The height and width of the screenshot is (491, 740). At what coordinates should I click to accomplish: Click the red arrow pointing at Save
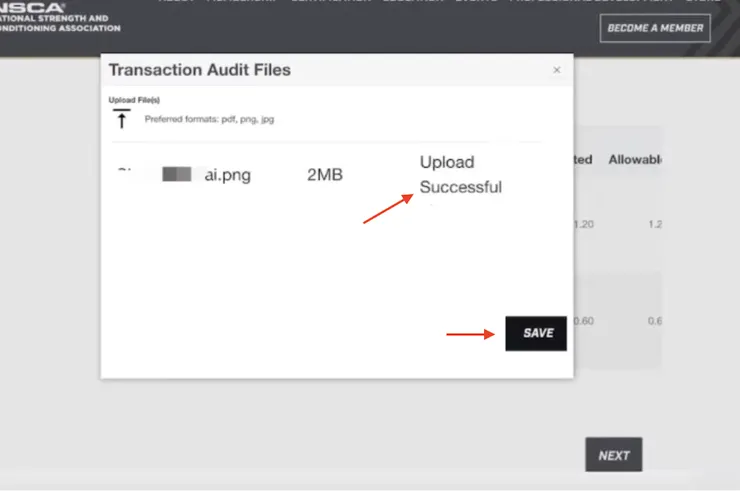(471, 334)
